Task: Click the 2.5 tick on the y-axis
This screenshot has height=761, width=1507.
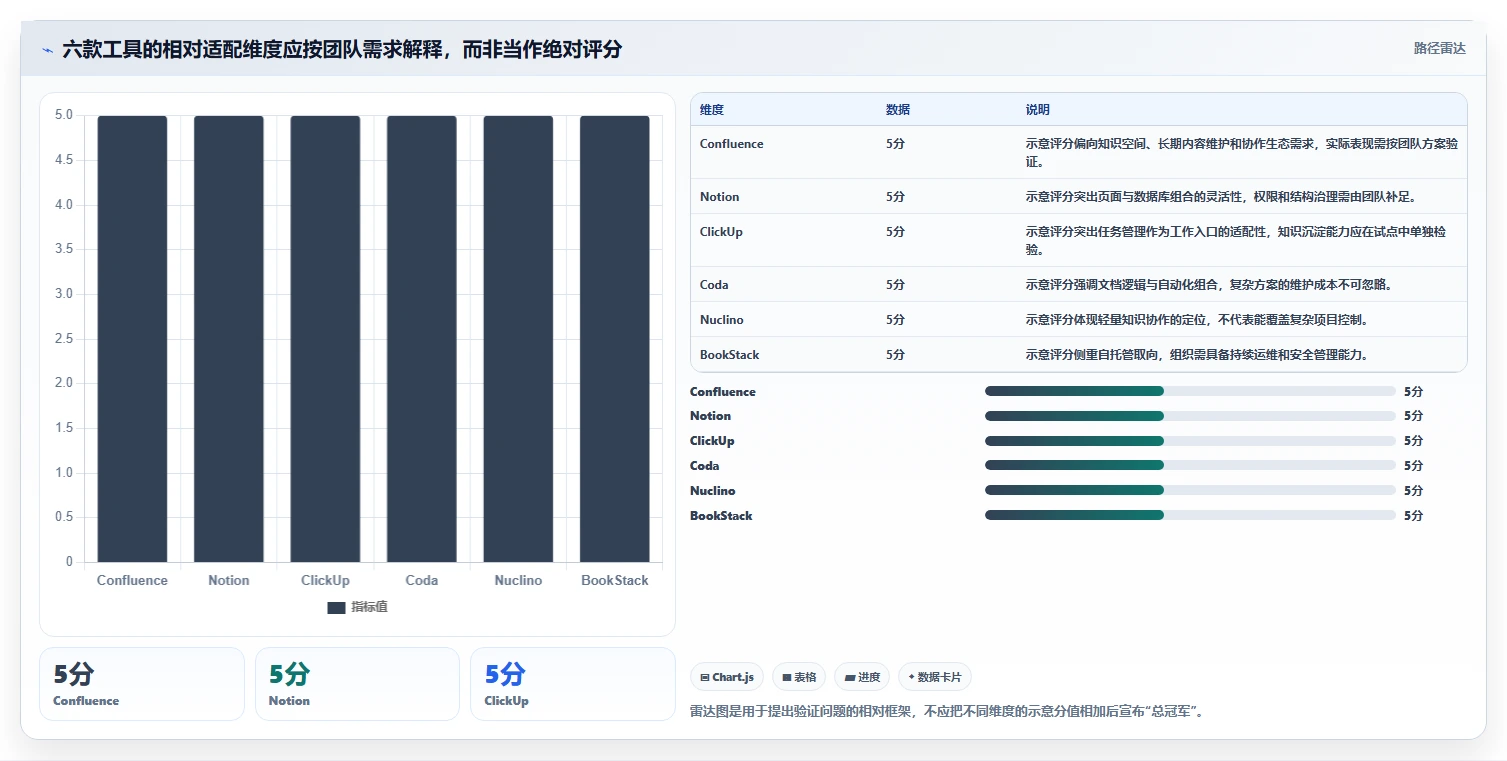Action: (x=64, y=339)
